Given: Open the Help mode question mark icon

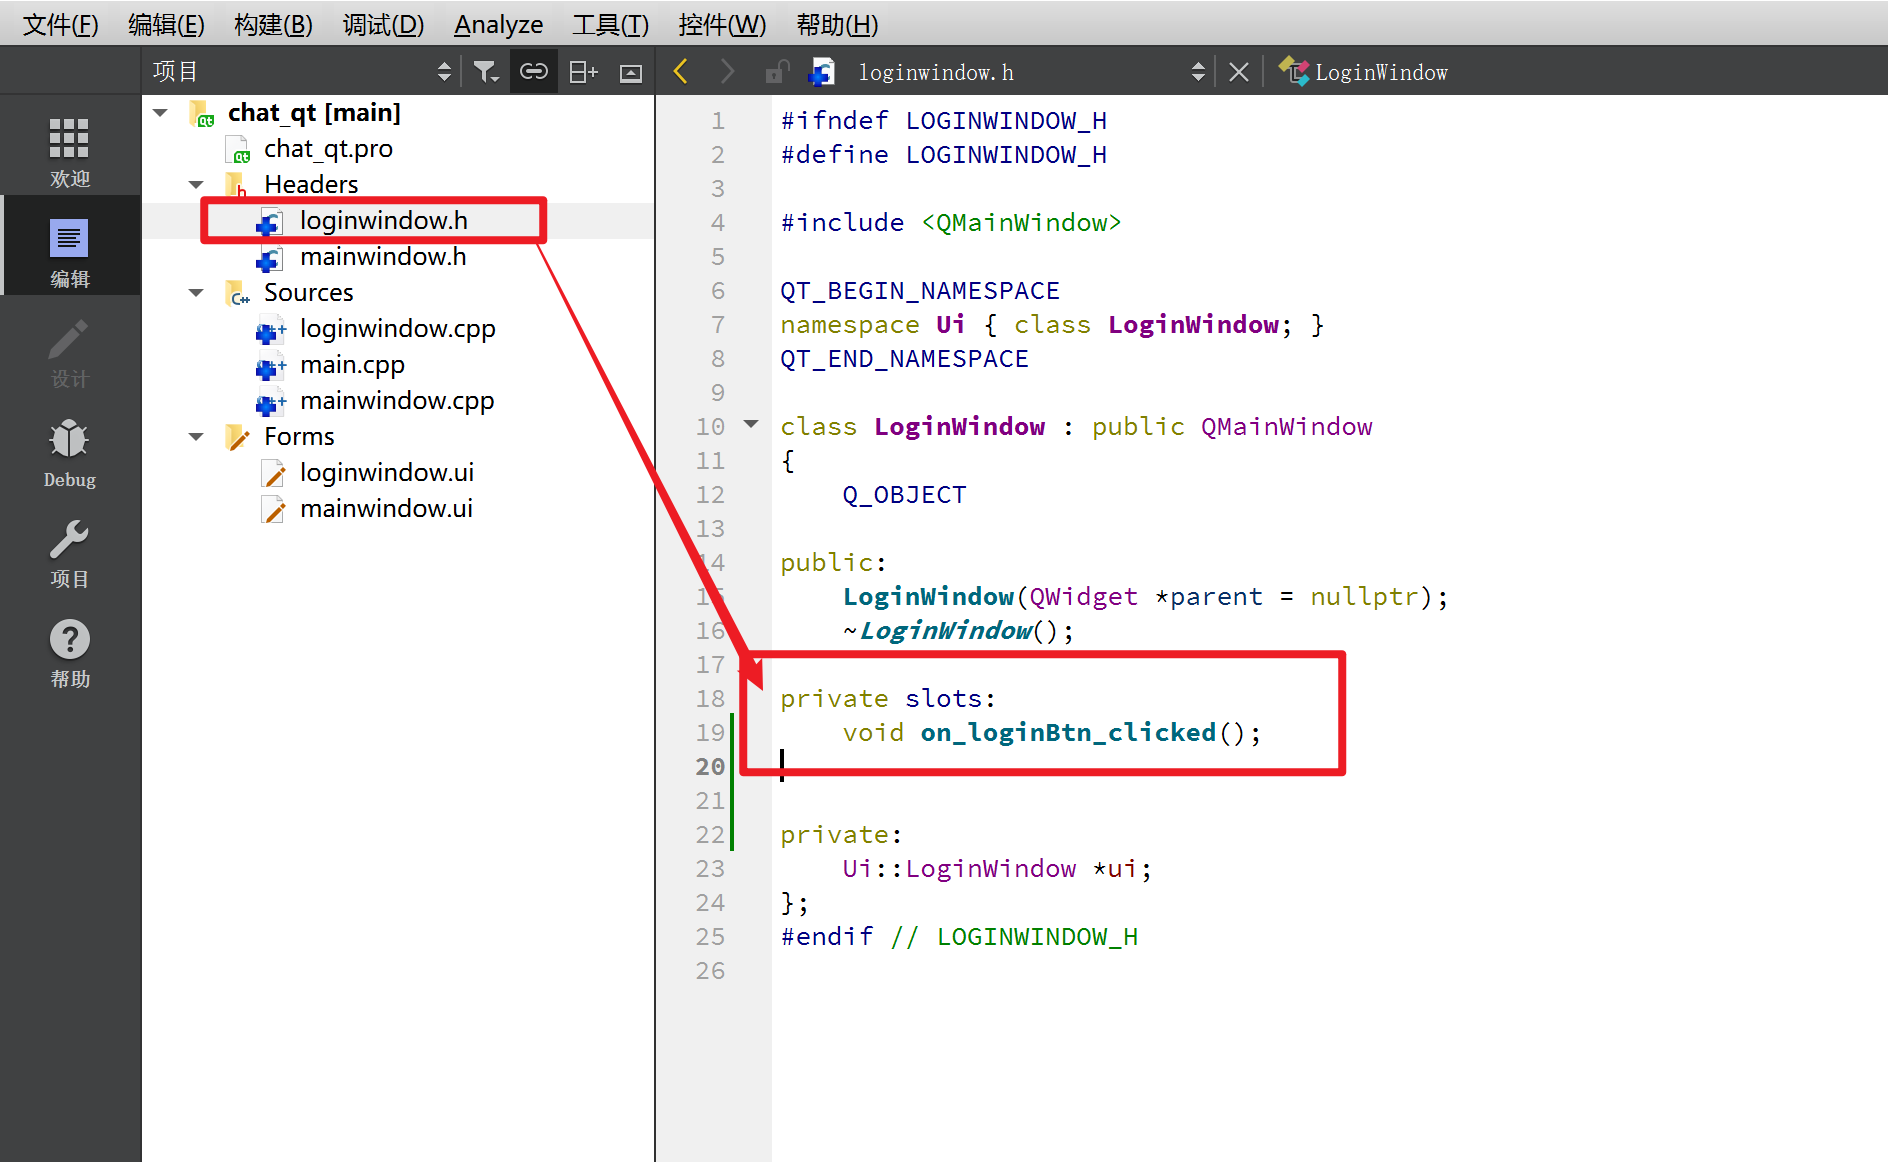Looking at the screenshot, I should (69, 651).
